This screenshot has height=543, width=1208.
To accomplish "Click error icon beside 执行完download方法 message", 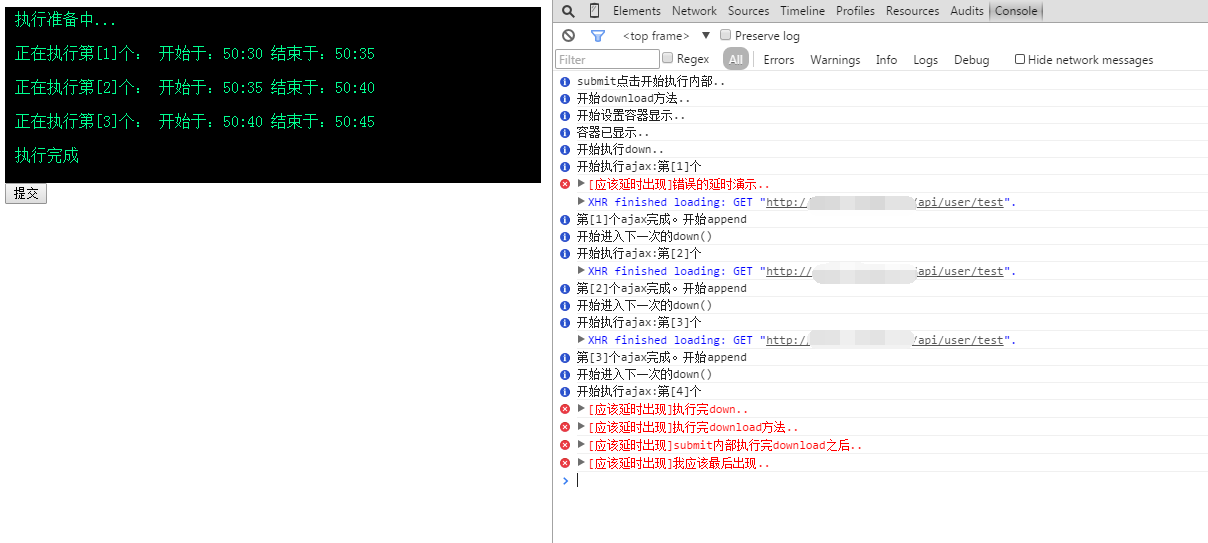I will pyautogui.click(x=565, y=427).
